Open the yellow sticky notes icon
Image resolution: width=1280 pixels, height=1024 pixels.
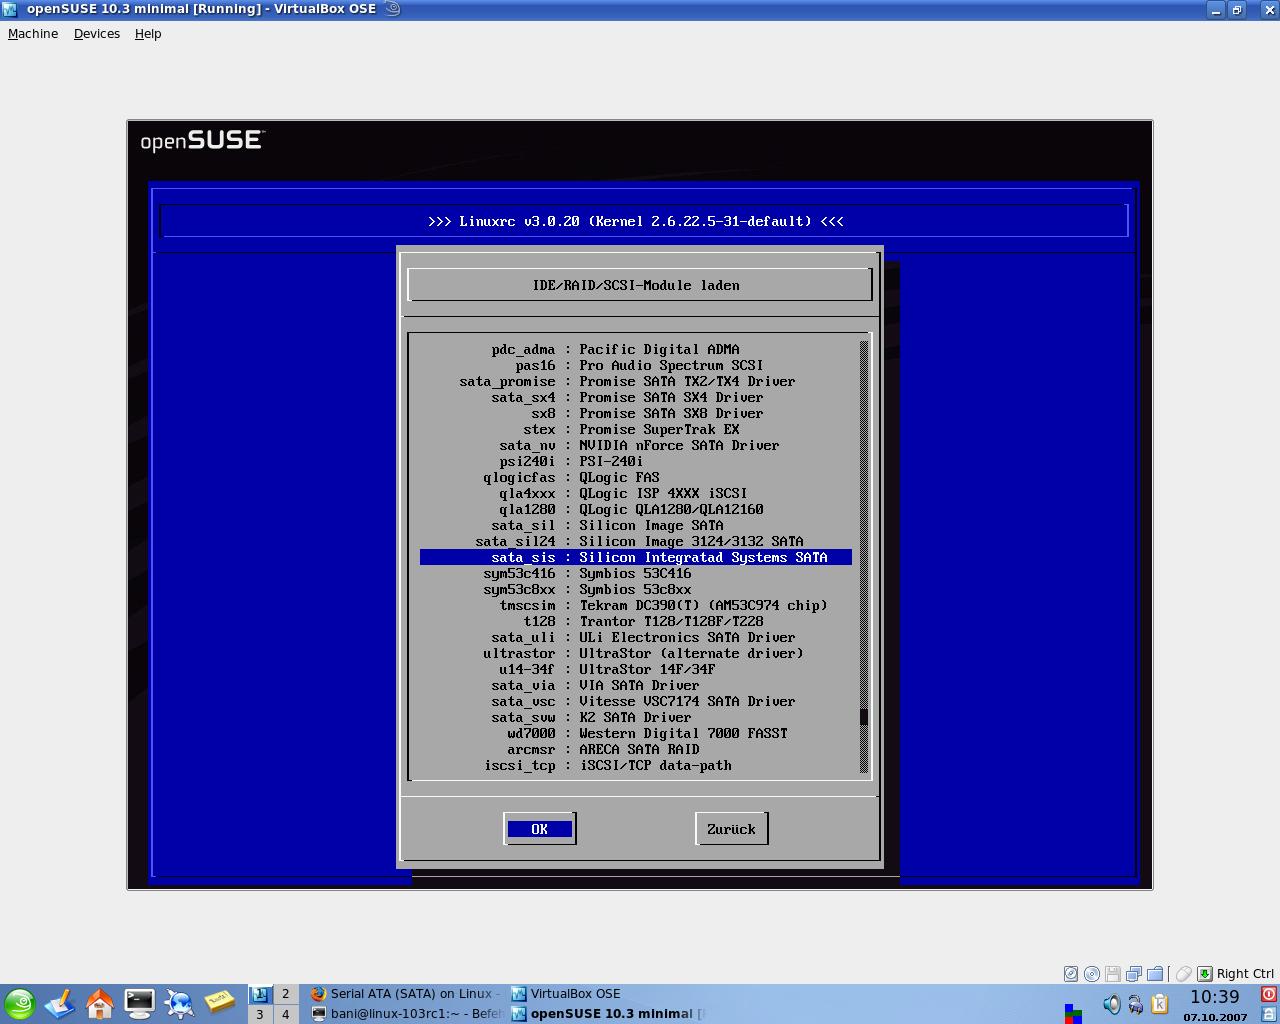[x=219, y=1003]
